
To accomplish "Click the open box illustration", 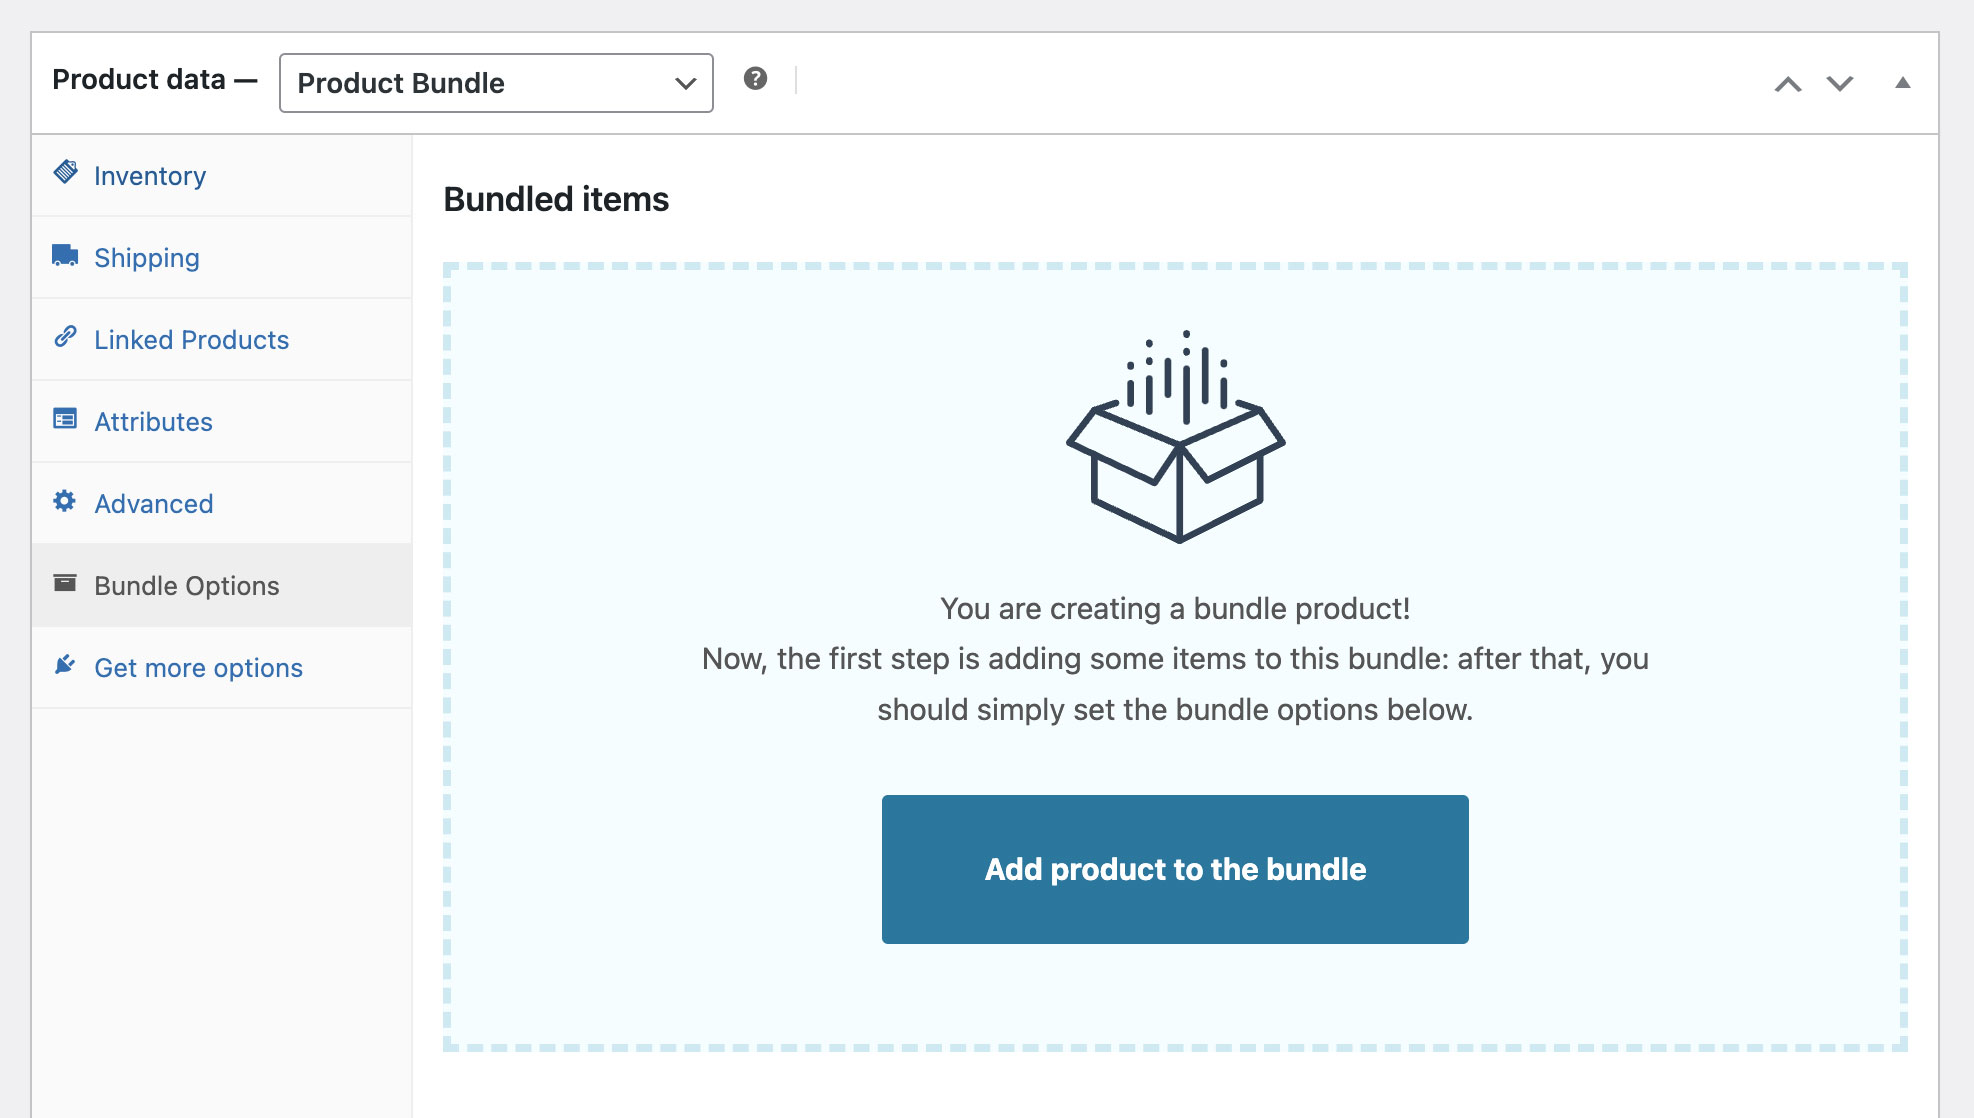I will pyautogui.click(x=1175, y=438).
